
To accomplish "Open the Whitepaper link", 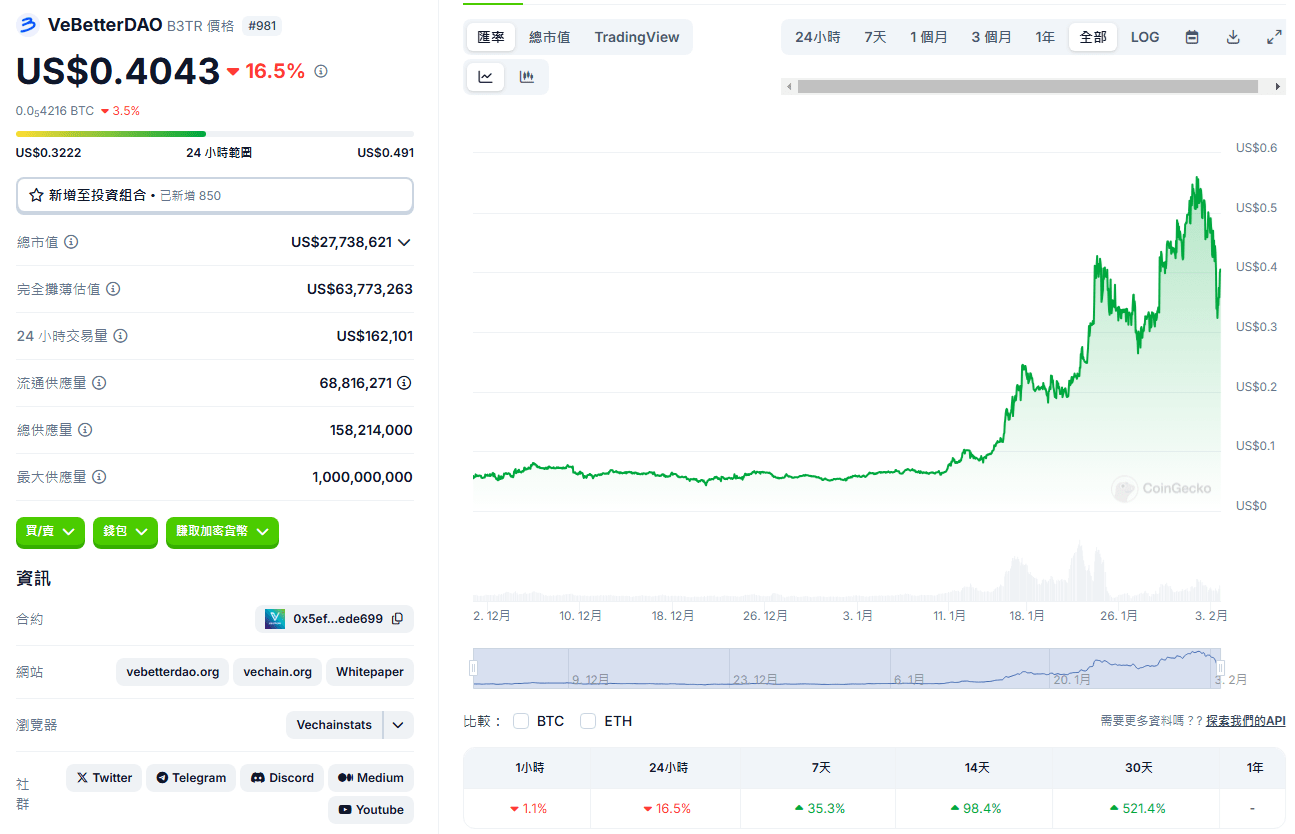I will point(370,672).
